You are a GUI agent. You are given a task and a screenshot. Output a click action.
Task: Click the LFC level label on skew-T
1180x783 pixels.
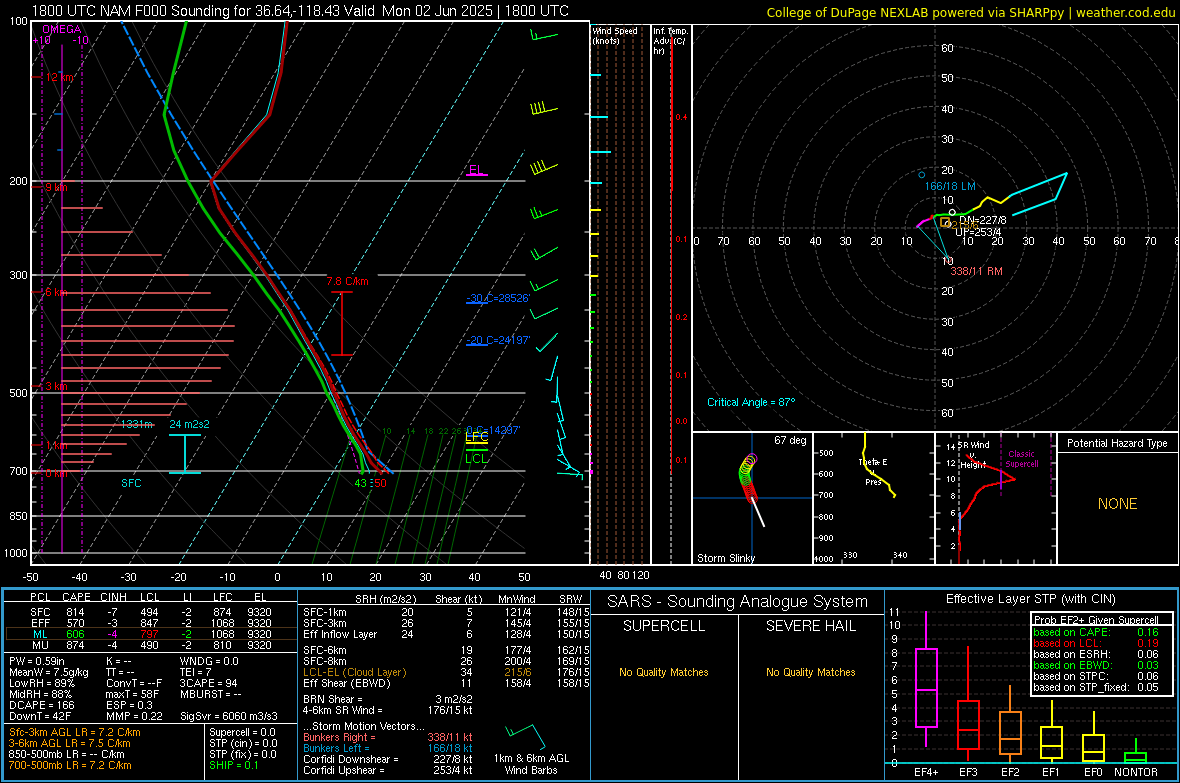(x=477, y=436)
